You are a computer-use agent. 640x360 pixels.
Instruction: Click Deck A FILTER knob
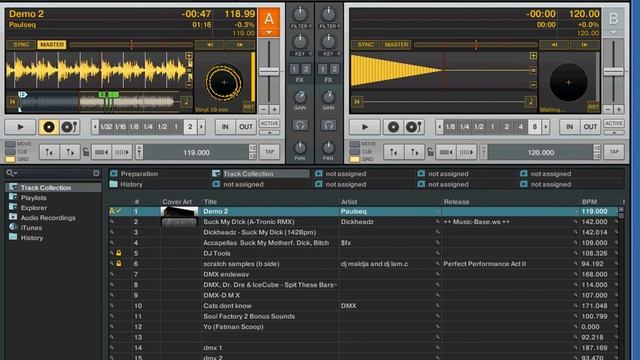click(300, 14)
